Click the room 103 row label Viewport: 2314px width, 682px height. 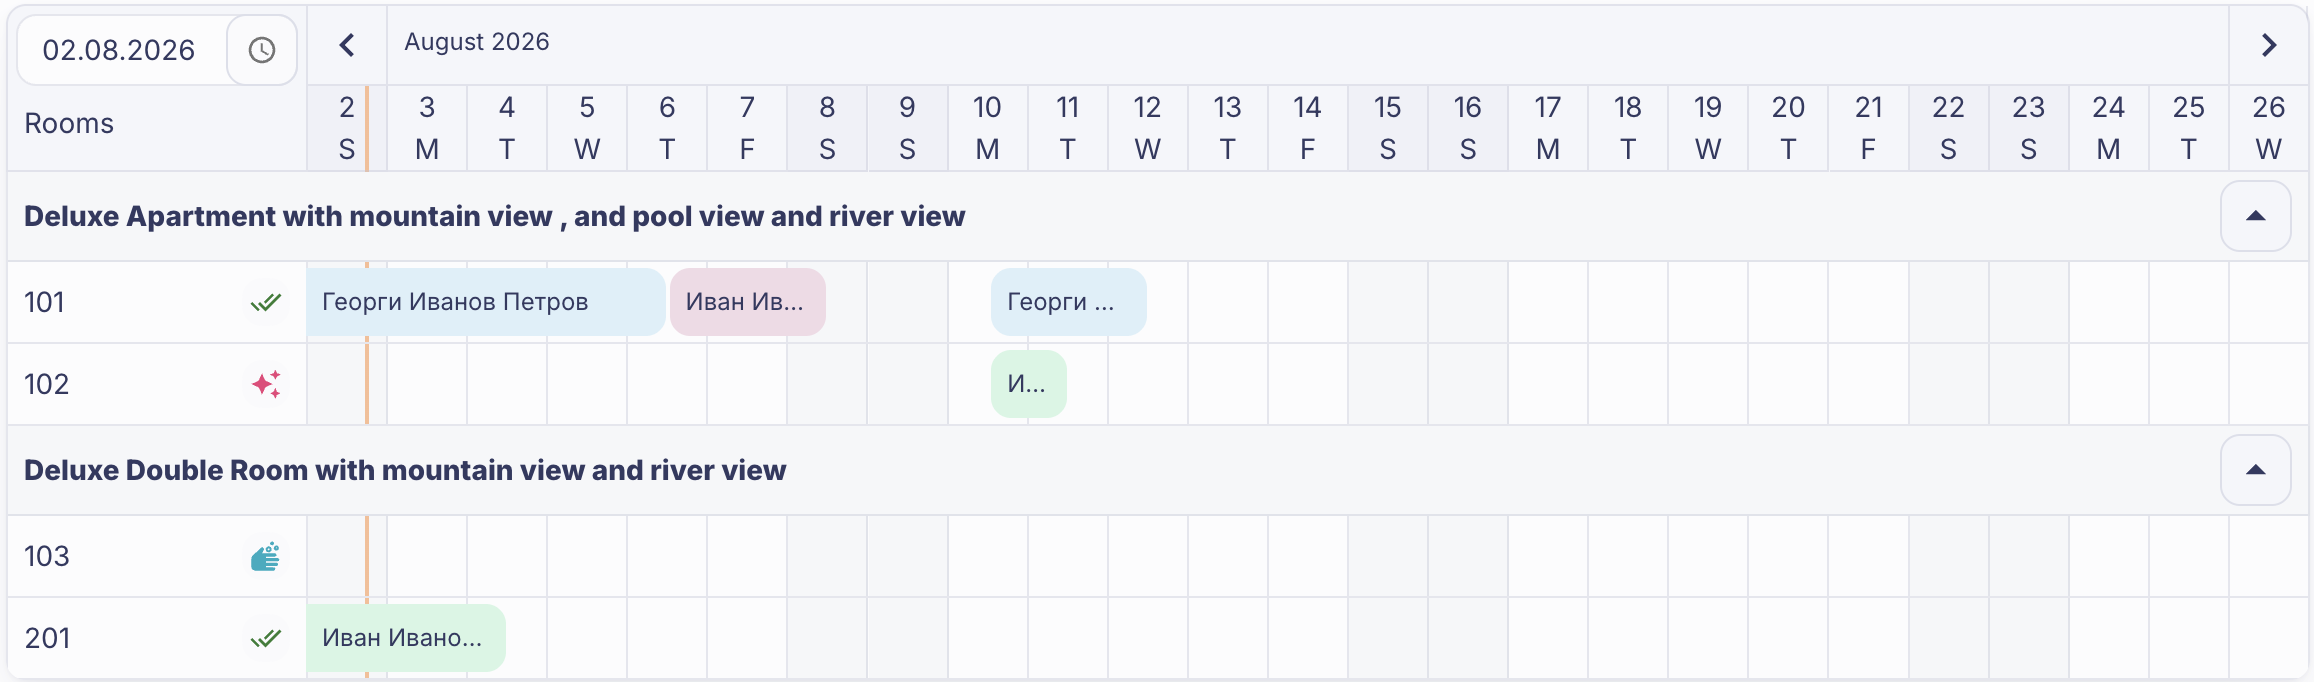click(47, 556)
